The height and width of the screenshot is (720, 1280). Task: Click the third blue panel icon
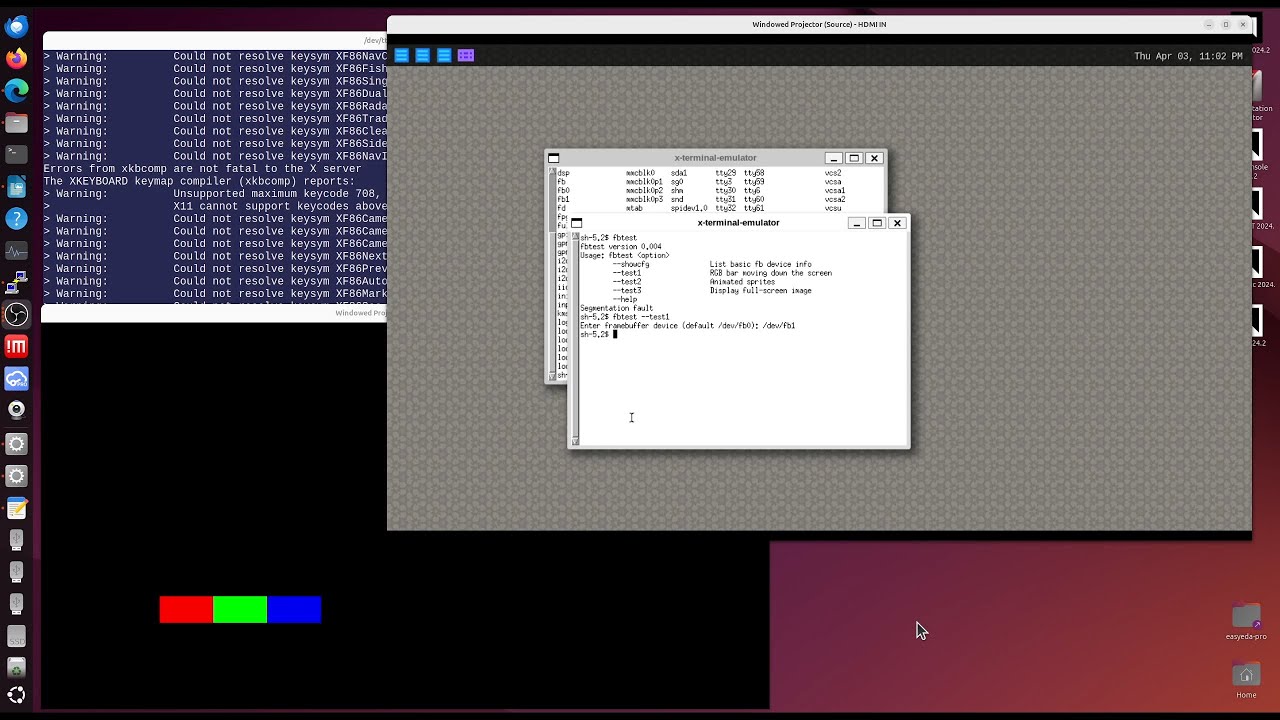coord(444,56)
